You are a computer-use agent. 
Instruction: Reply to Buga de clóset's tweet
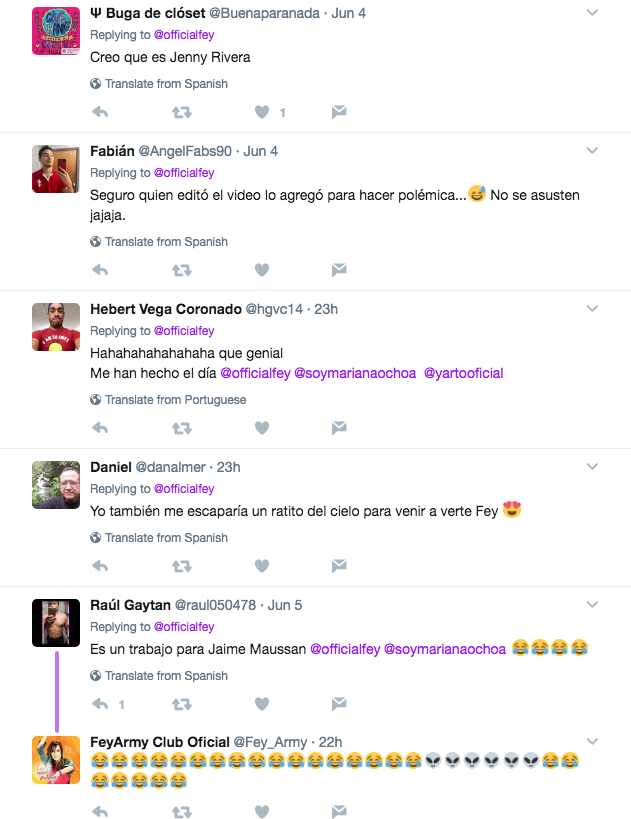(x=100, y=112)
